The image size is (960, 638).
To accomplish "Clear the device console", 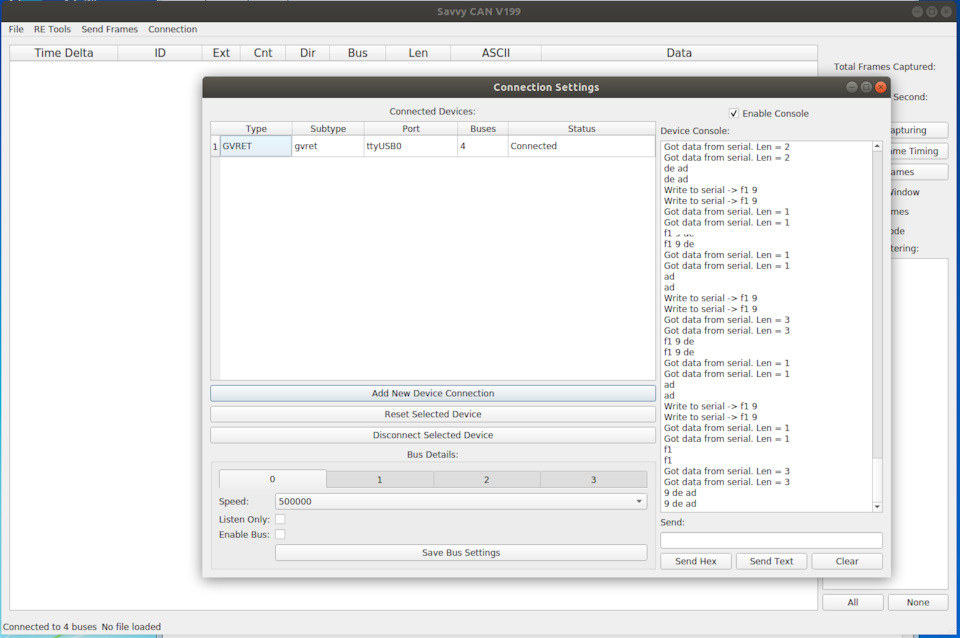I will [x=847, y=561].
